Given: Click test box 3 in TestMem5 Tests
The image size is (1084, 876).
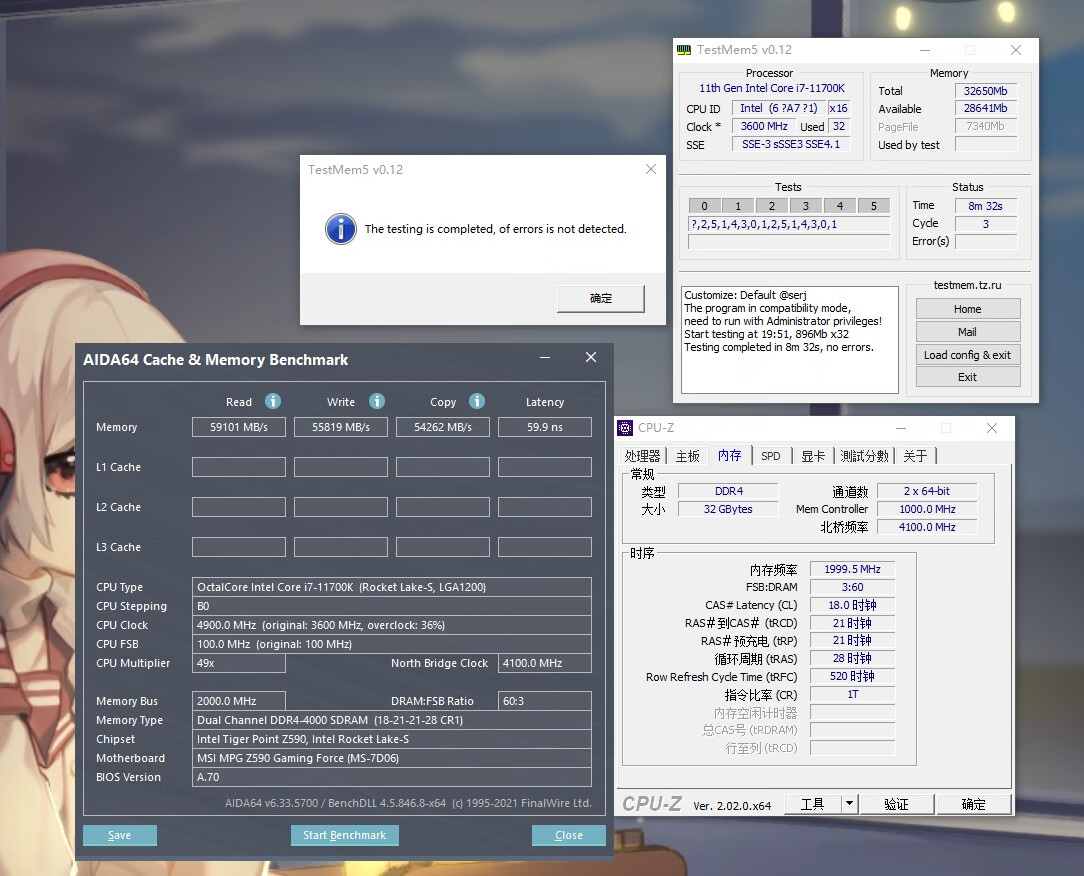Looking at the screenshot, I should (x=806, y=206).
